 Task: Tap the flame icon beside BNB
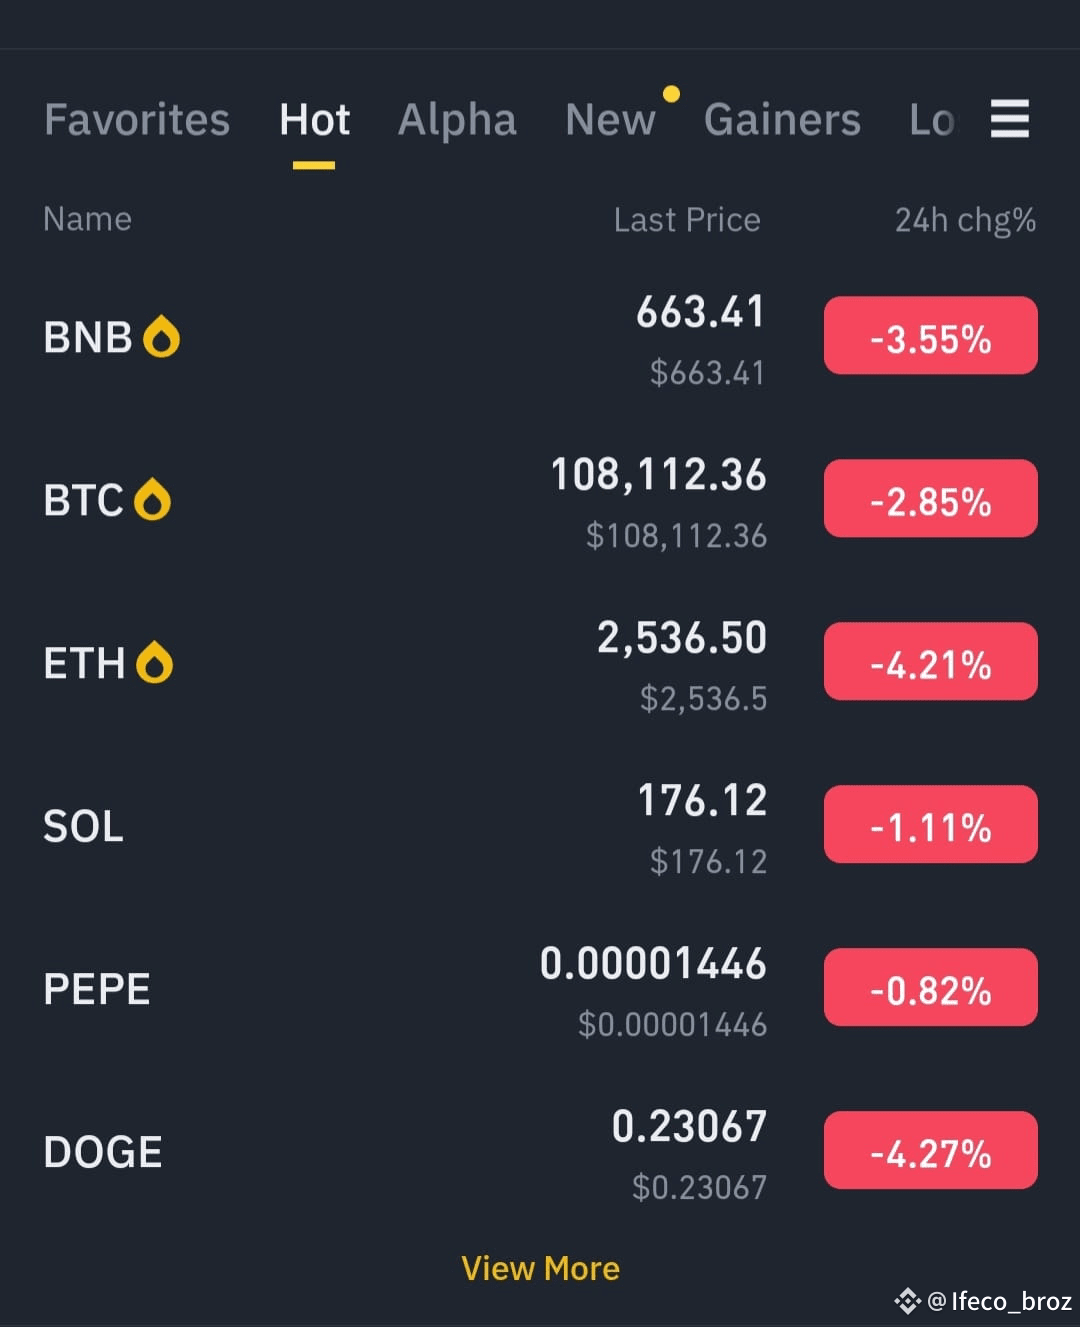(x=161, y=337)
